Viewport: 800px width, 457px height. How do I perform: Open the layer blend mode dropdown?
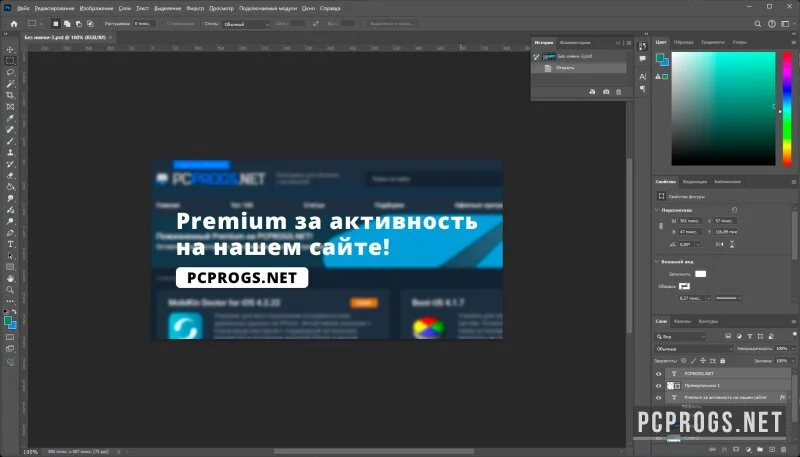point(694,349)
